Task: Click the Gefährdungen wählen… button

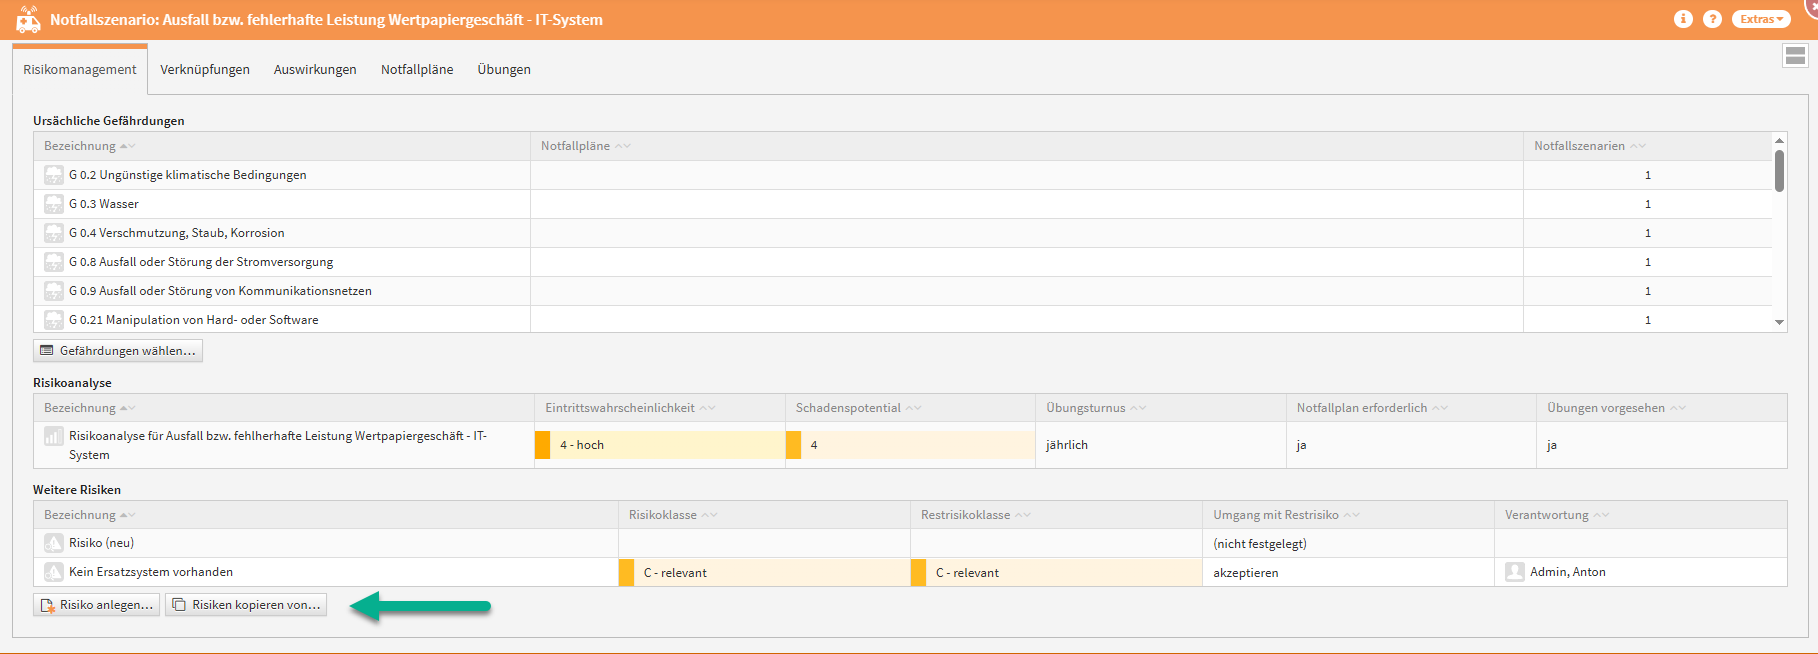Action: click(x=118, y=351)
